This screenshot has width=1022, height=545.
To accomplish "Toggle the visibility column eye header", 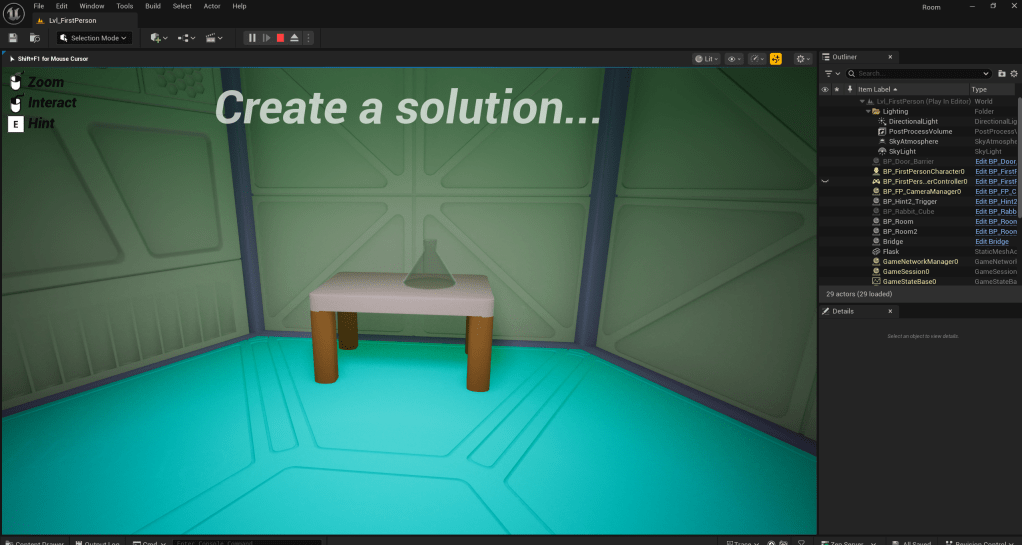I will coord(825,89).
